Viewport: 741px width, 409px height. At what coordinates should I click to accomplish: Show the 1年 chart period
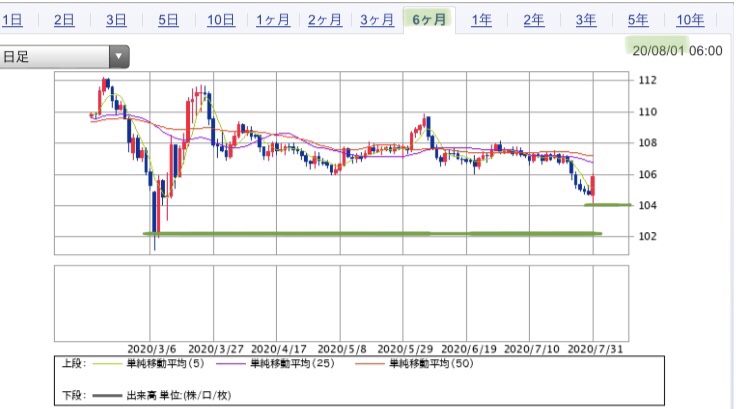[482, 20]
